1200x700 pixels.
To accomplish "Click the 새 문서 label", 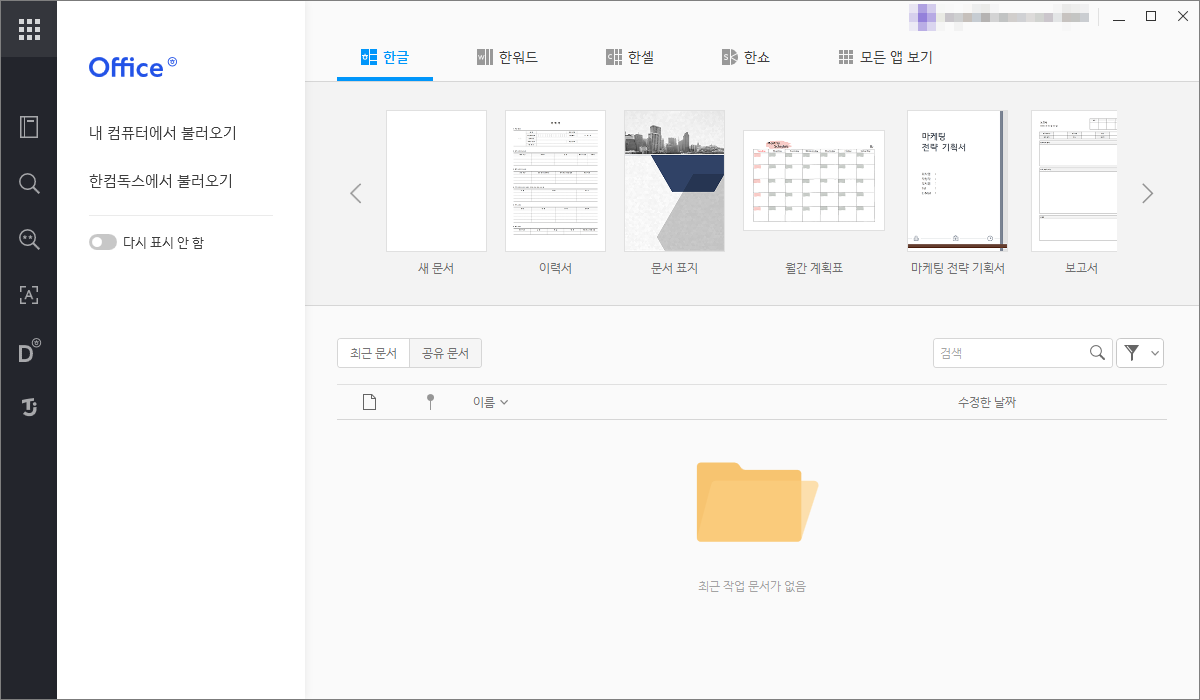I will pyautogui.click(x=436, y=268).
